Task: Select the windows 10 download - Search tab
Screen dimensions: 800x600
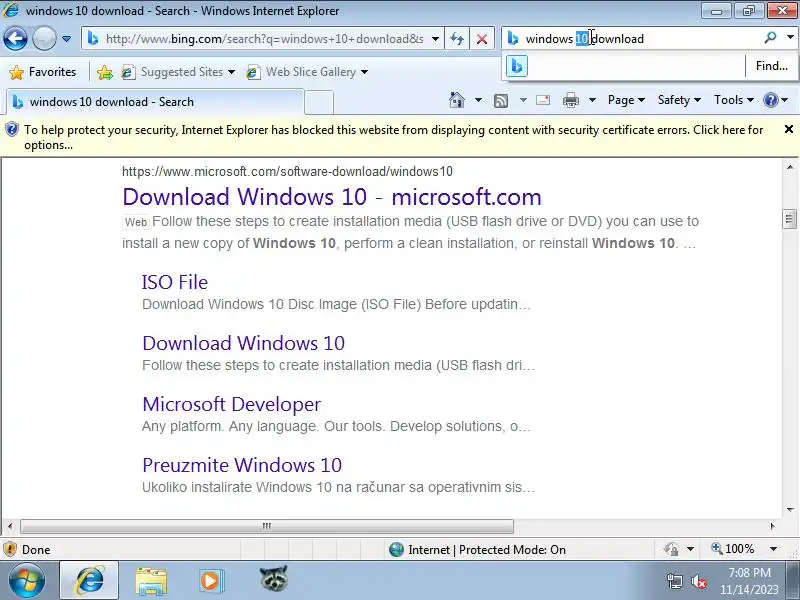Action: click(155, 102)
